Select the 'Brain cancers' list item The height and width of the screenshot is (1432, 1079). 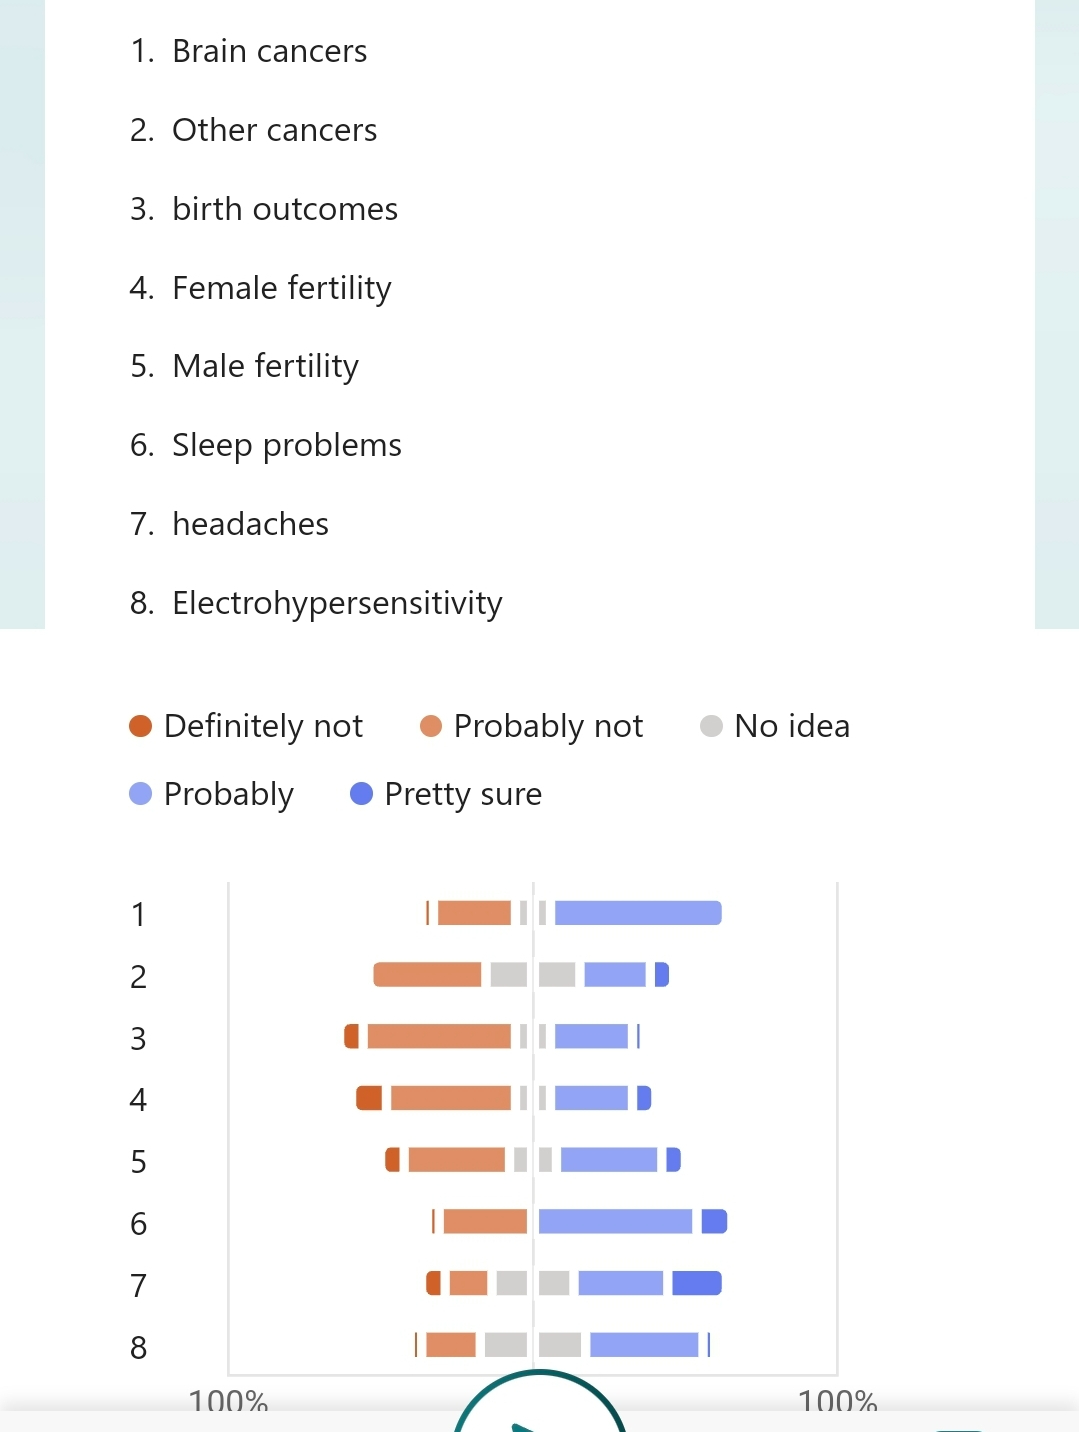pyautogui.click(x=269, y=51)
